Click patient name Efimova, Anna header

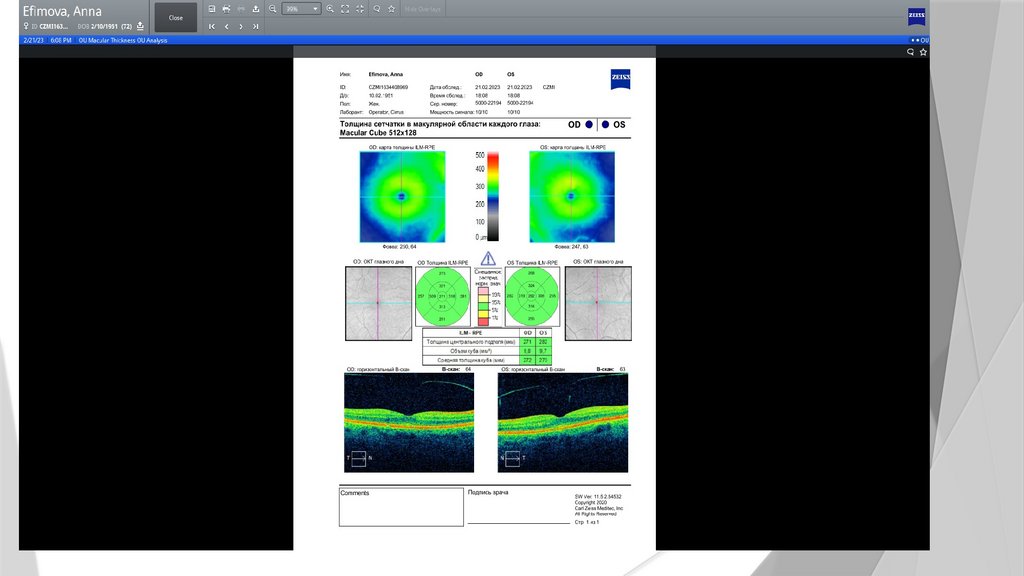click(62, 11)
